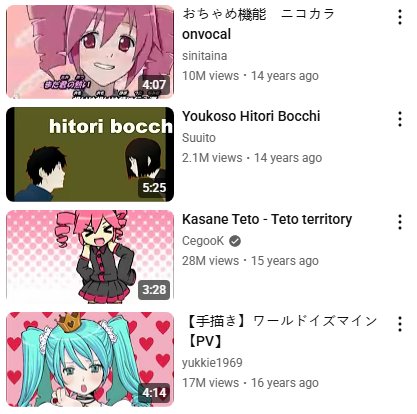Visit the Suuito channel
This screenshot has width=417, height=414.
[x=199, y=138]
